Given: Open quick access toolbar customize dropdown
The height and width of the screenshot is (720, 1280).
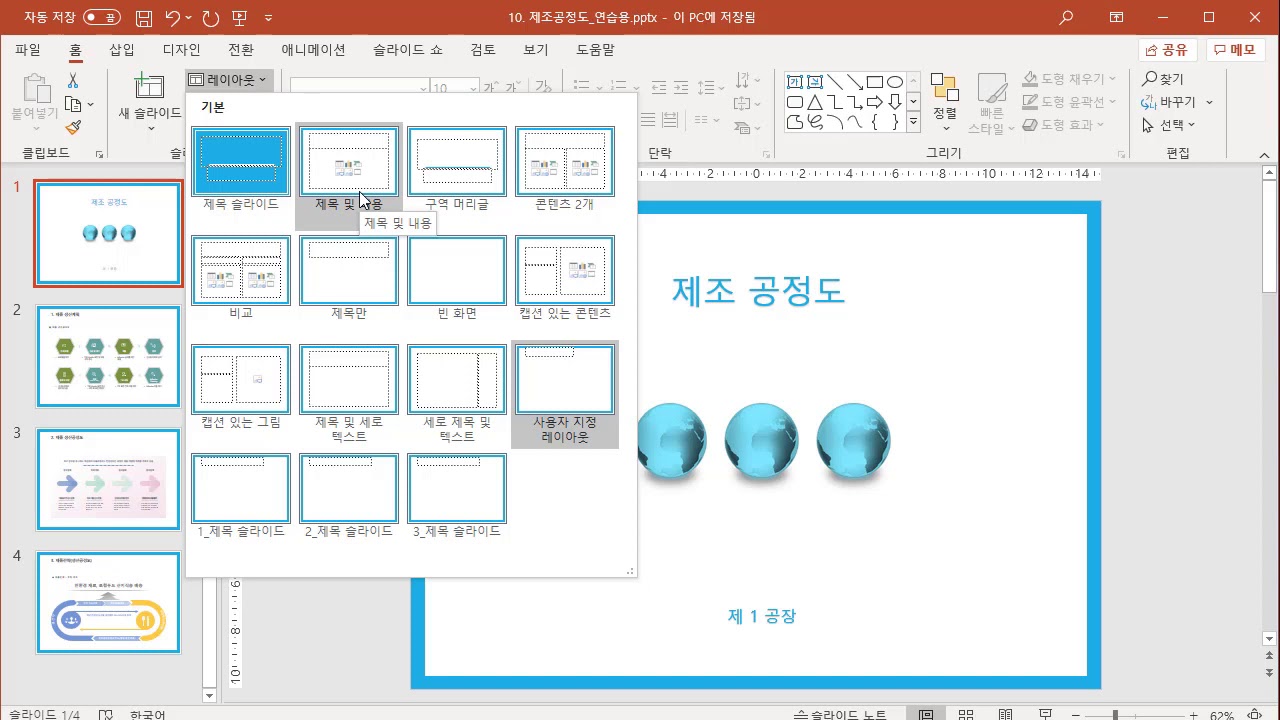Looking at the screenshot, I should pos(268,18).
